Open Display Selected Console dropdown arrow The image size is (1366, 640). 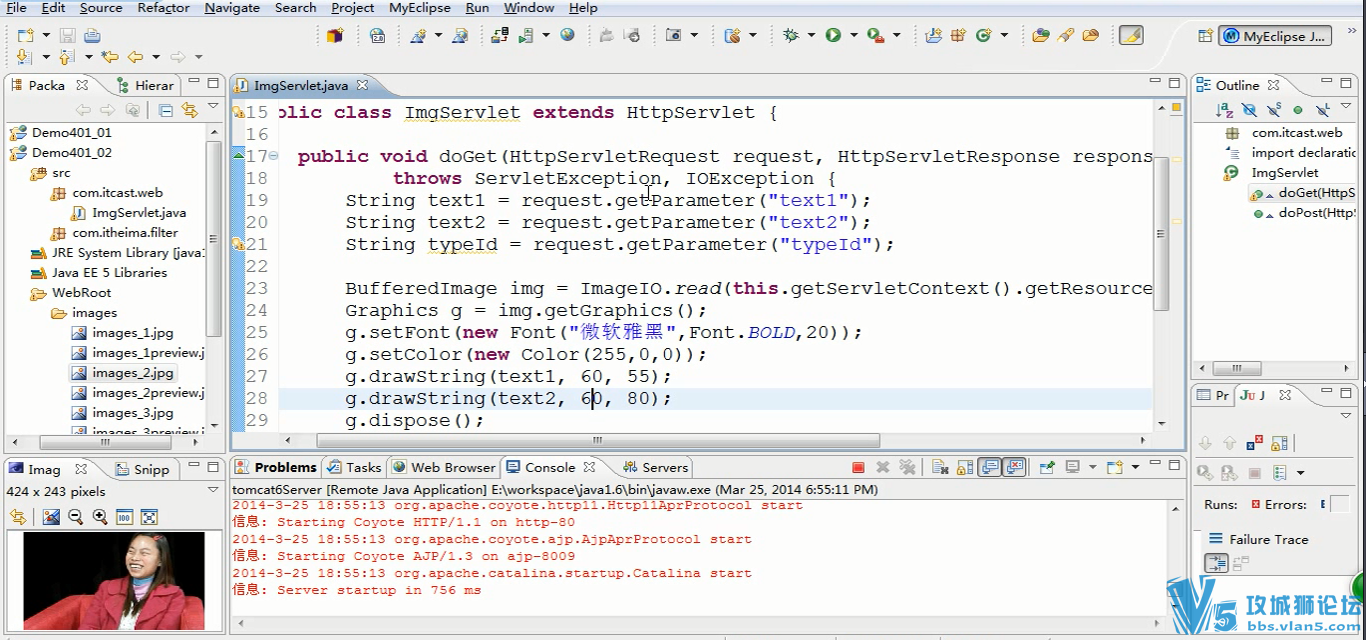pyautogui.click(x=1092, y=467)
